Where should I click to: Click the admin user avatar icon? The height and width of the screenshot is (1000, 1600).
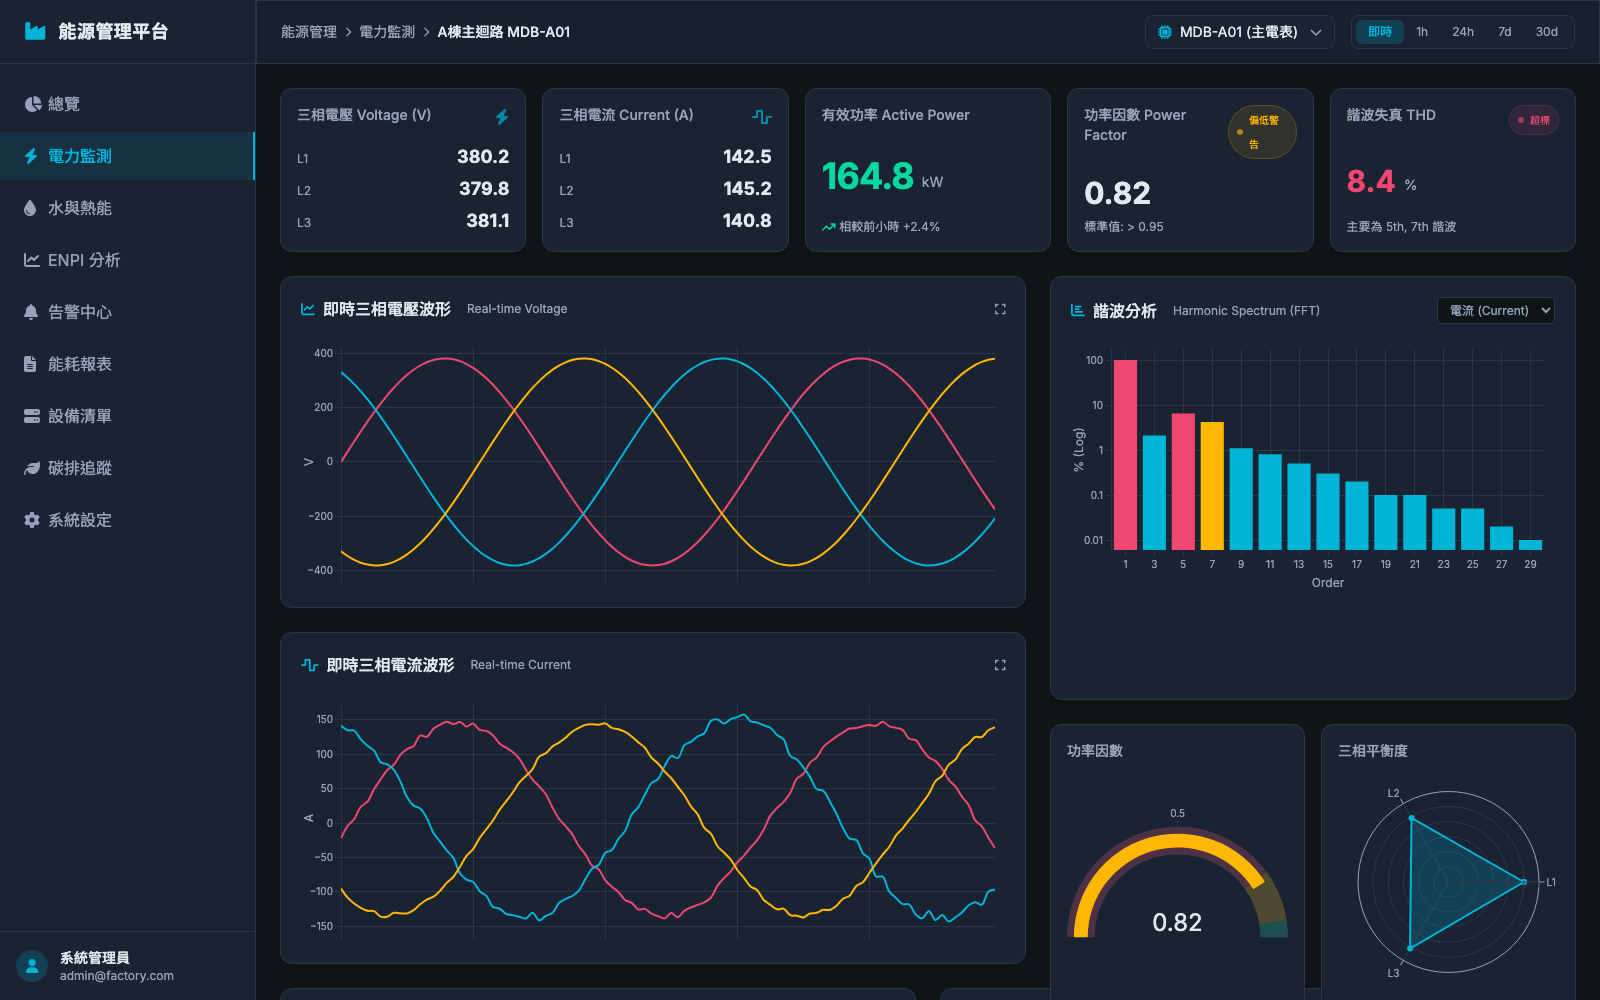click(x=32, y=966)
